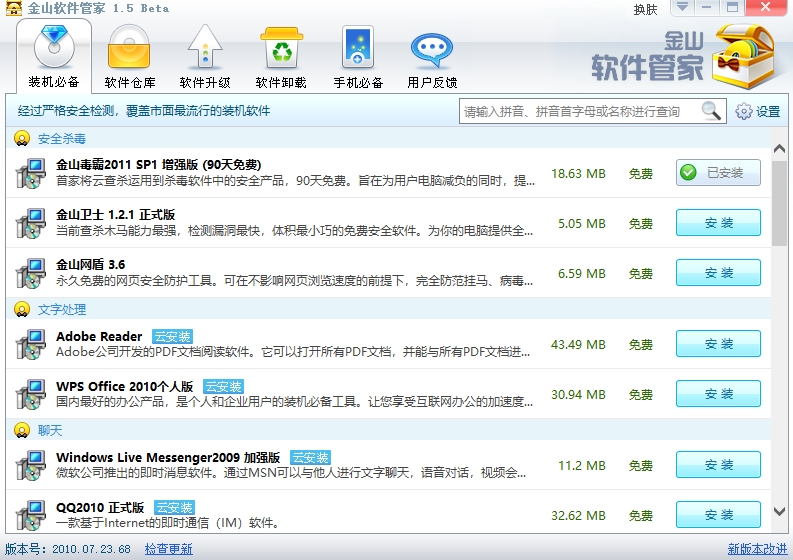Select Windows Live Messenger2009 加强版 title
The image size is (793, 560).
coord(168,457)
